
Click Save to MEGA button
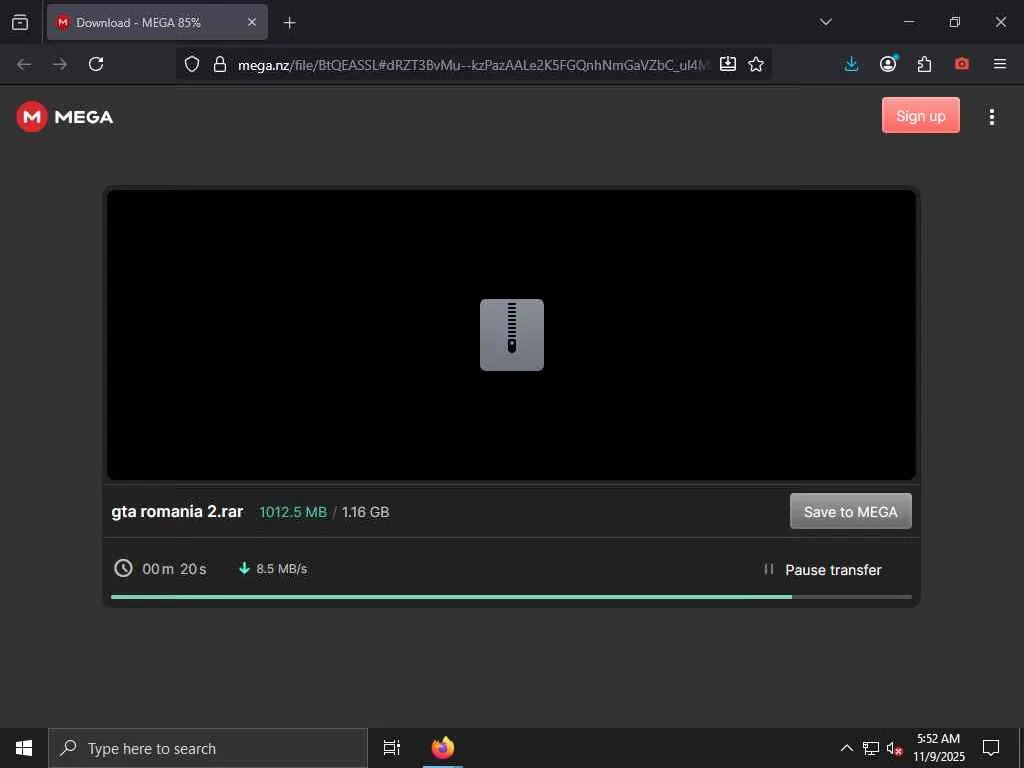coord(850,511)
